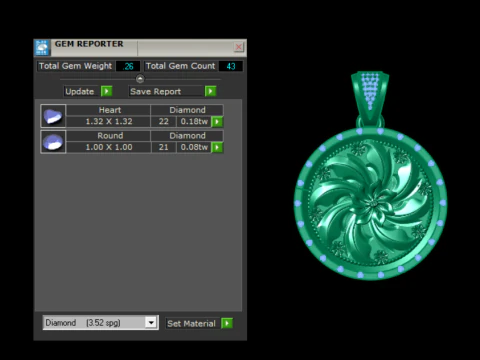Screen dimensions: 480x360
Task: Click the Update label button
Action: [x=82, y=91]
